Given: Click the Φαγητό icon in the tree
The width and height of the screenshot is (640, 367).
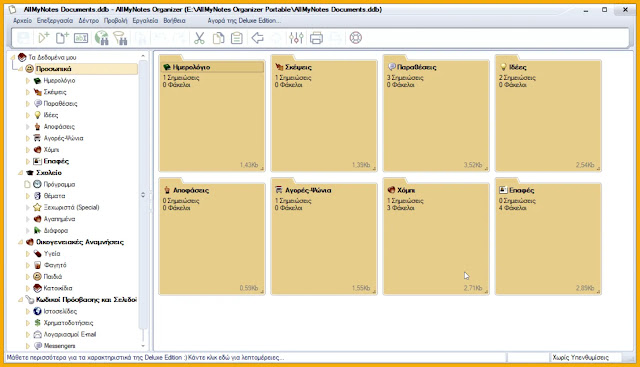Looking at the screenshot, I should (x=38, y=265).
